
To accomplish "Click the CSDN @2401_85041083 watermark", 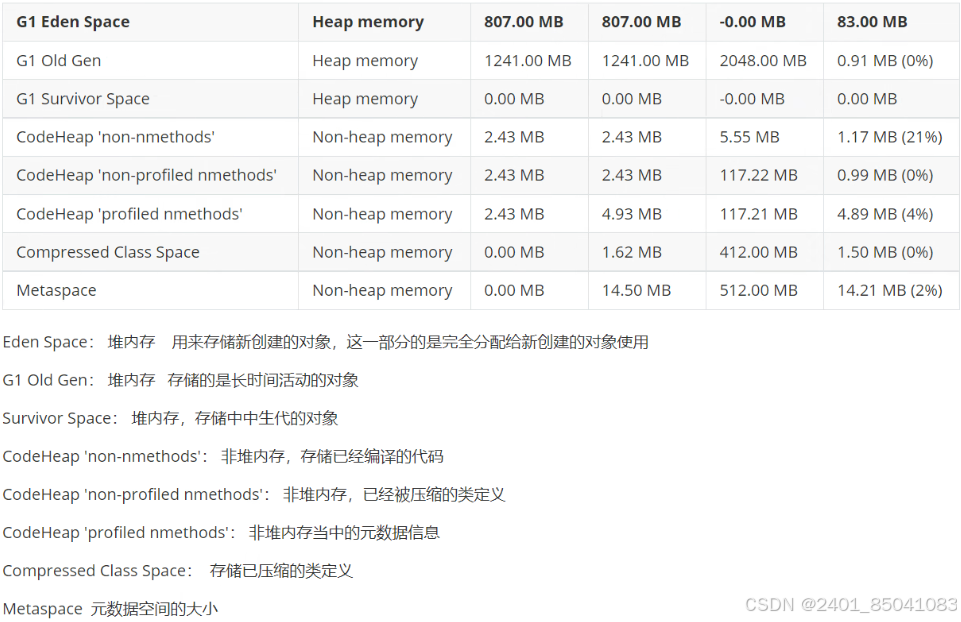I will (851, 605).
